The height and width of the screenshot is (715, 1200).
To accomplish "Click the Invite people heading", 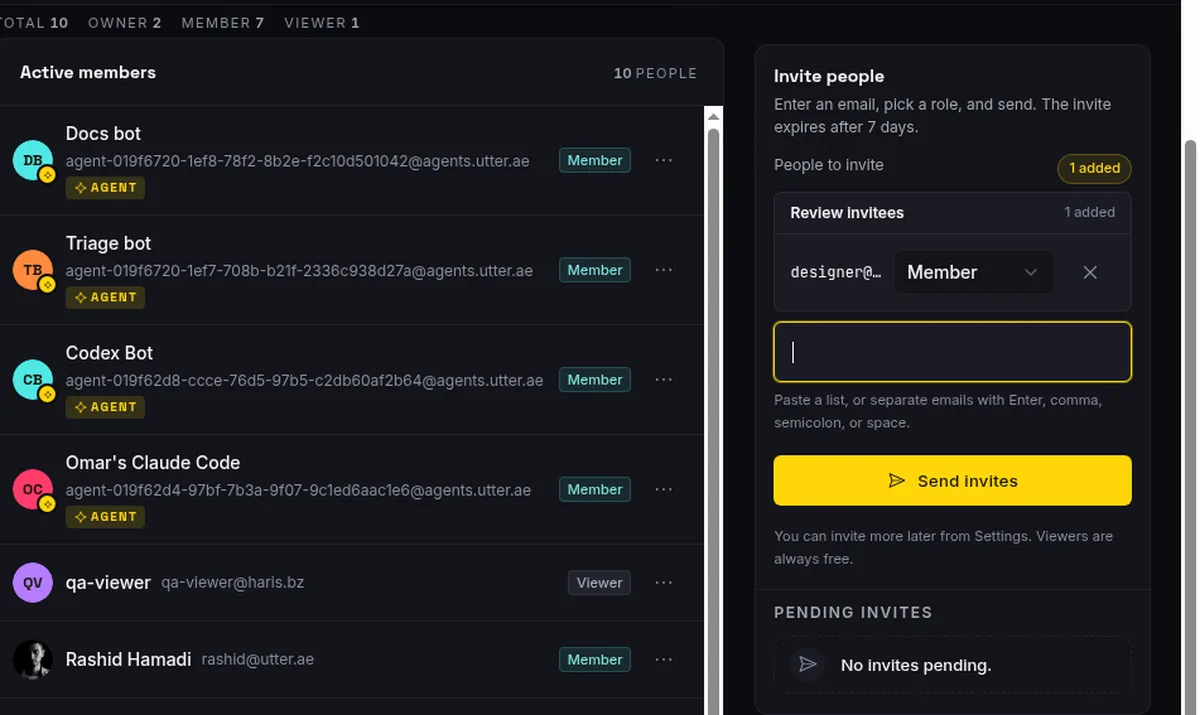I will click(829, 76).
